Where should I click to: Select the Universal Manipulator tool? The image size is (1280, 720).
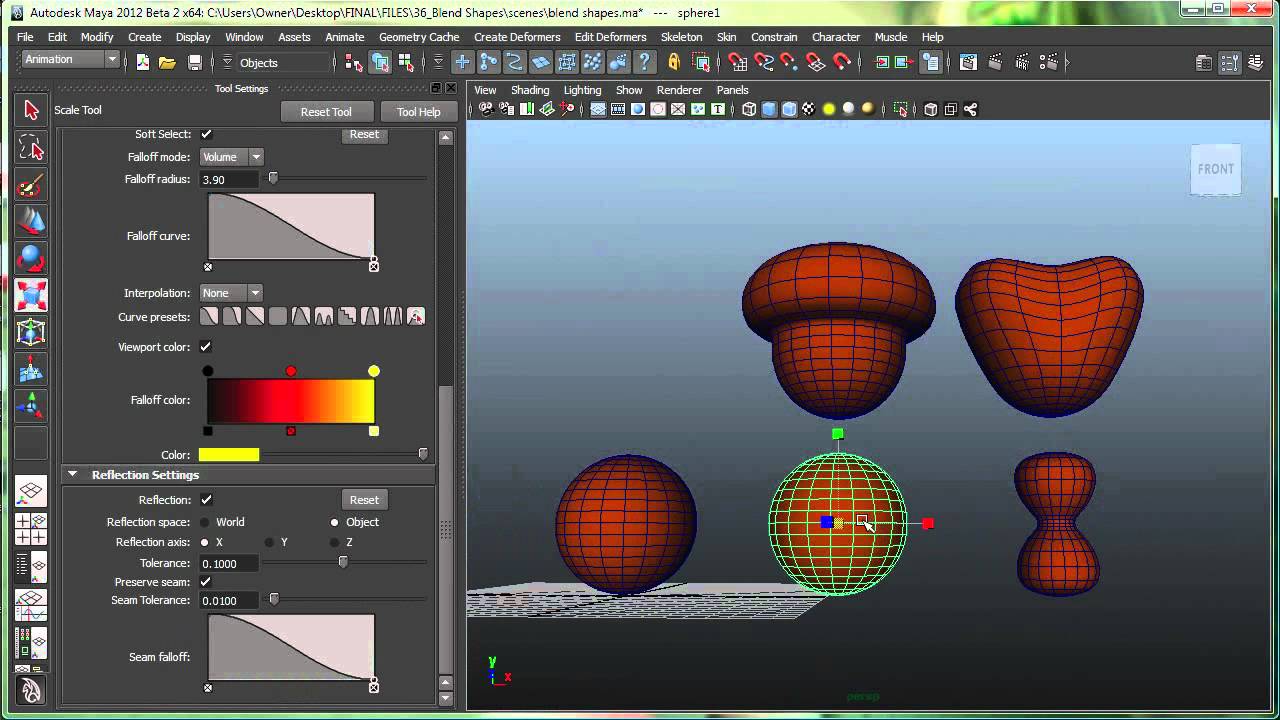point(31,333)
